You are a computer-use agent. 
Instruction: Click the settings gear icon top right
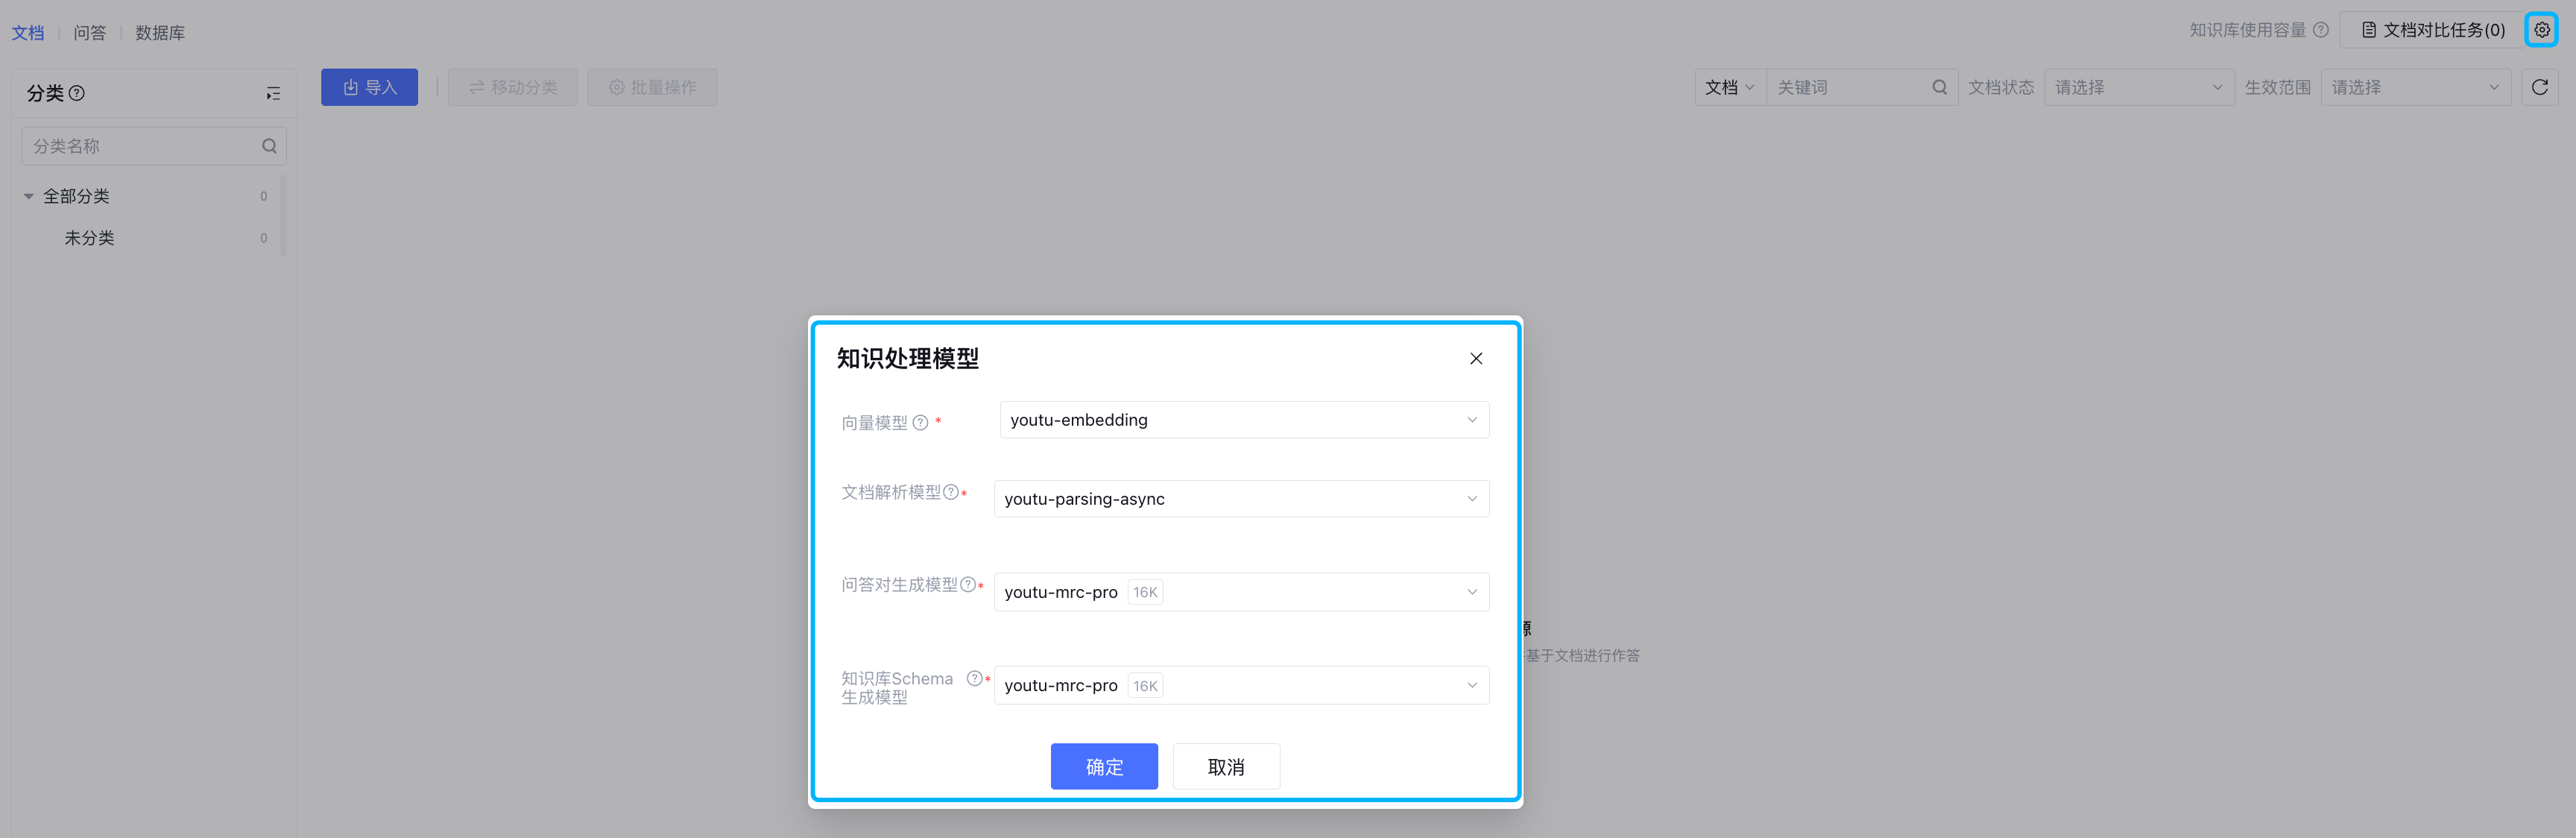[x=2541, y=30]
